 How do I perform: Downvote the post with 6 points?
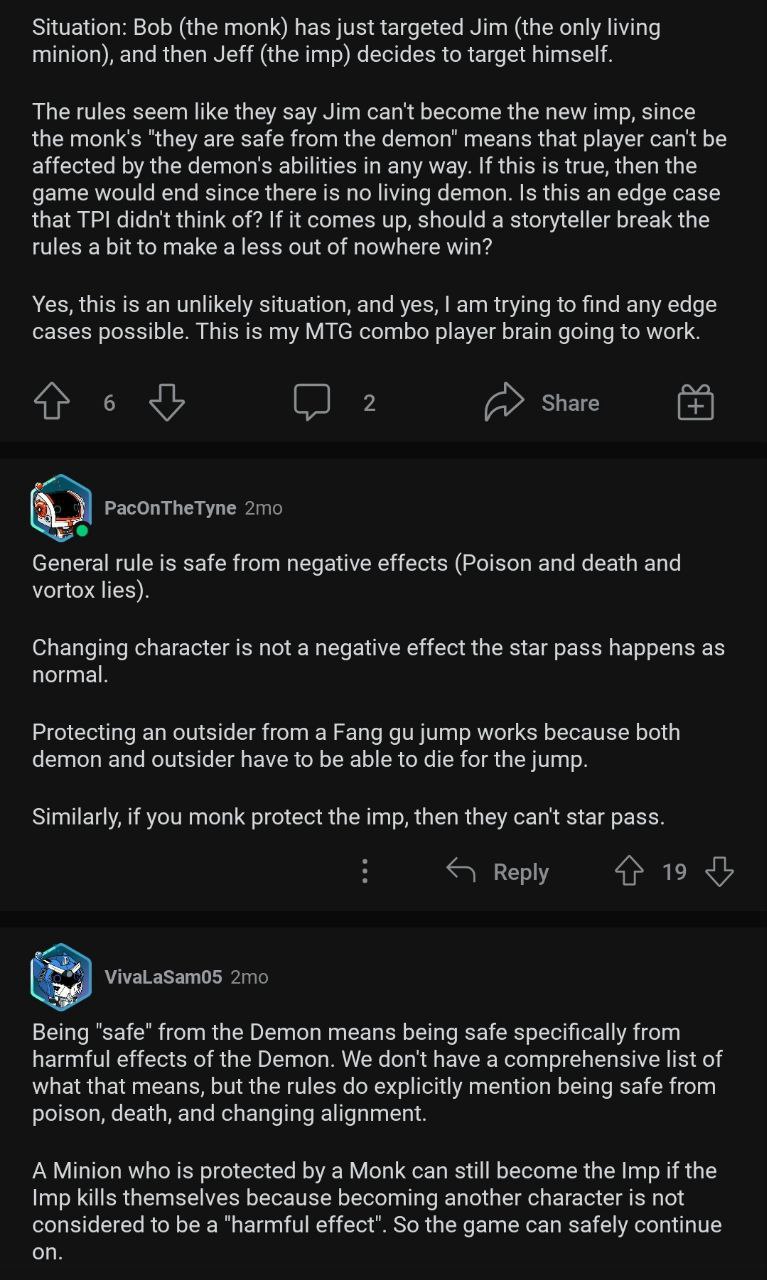(167, 403)
